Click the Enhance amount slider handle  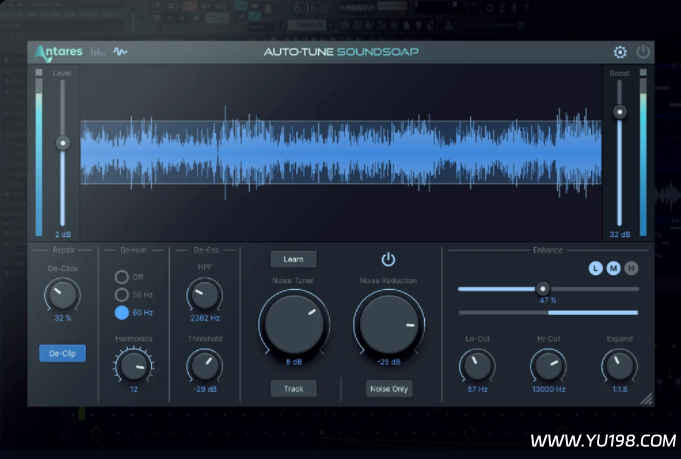tap(542, 288)
